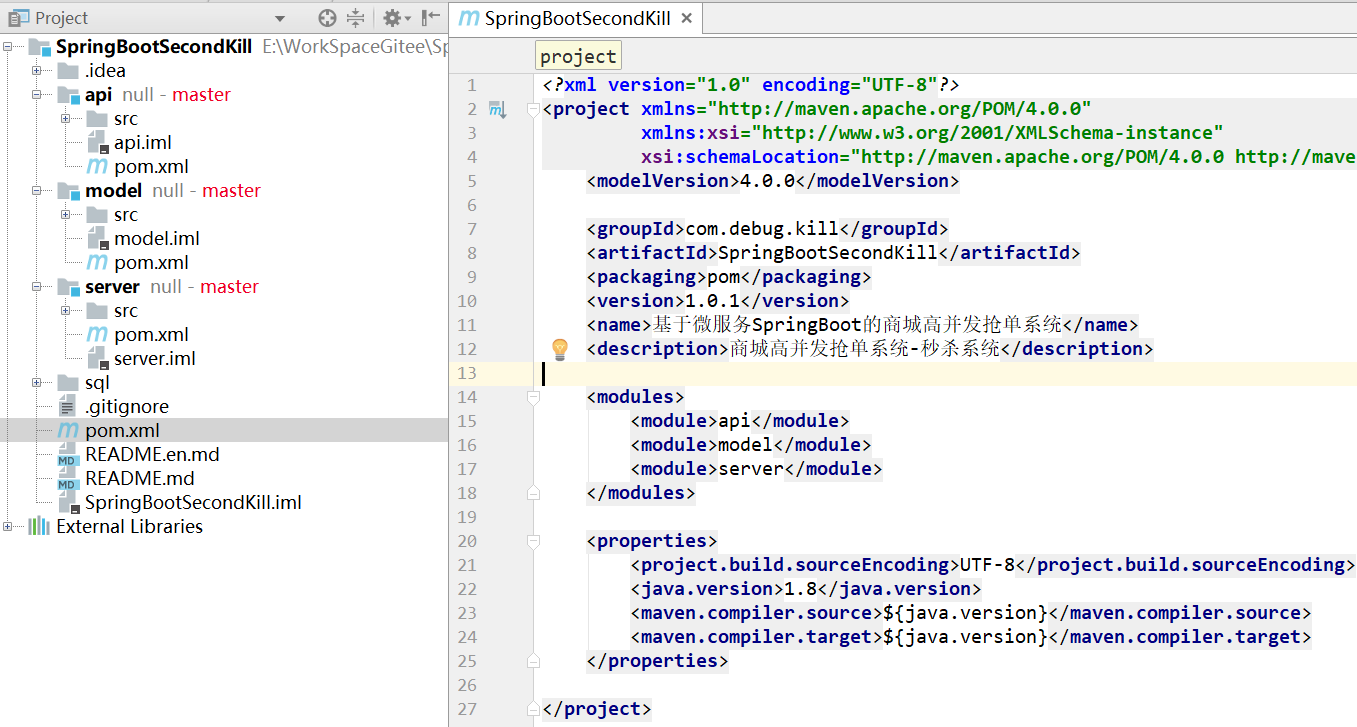Viewport: 1357px width, 727px height.
Task: Open the External Libraries bar-chart icon
Action: tap(38, 526)
